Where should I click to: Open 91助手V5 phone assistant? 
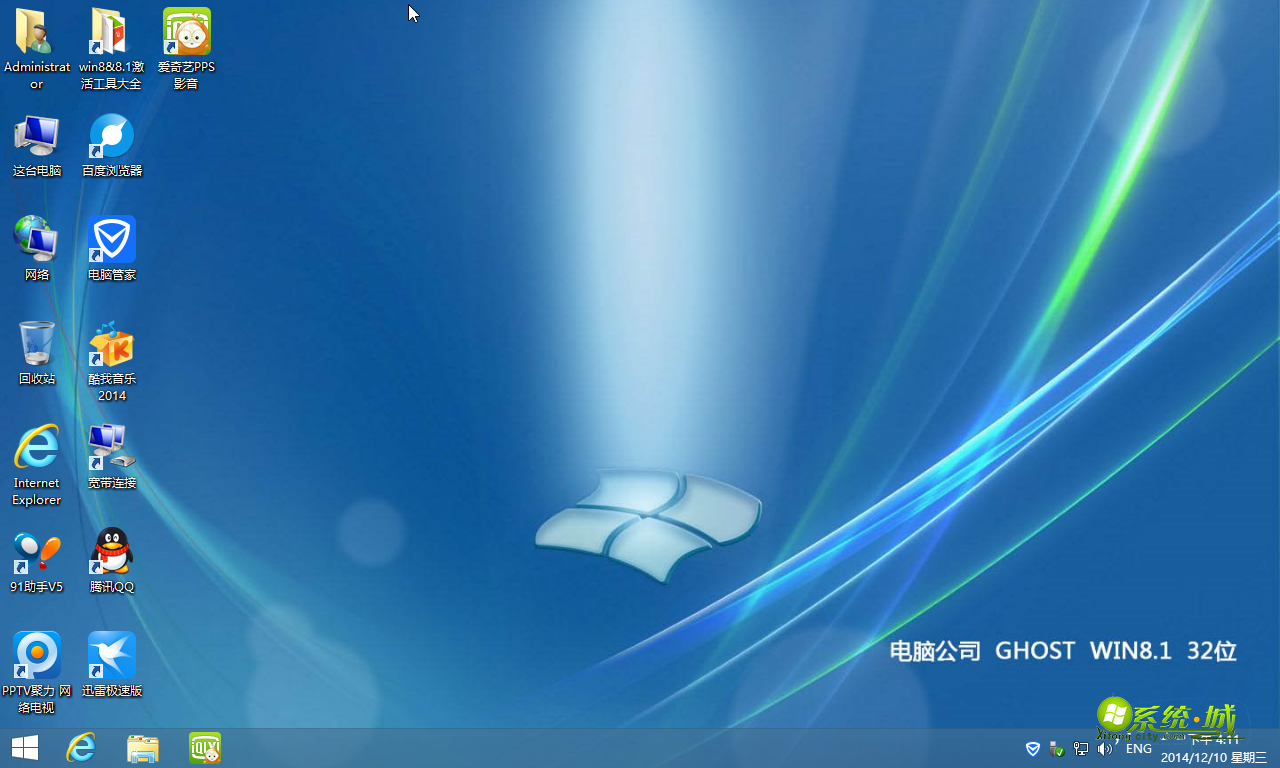[x=36, y=551]
